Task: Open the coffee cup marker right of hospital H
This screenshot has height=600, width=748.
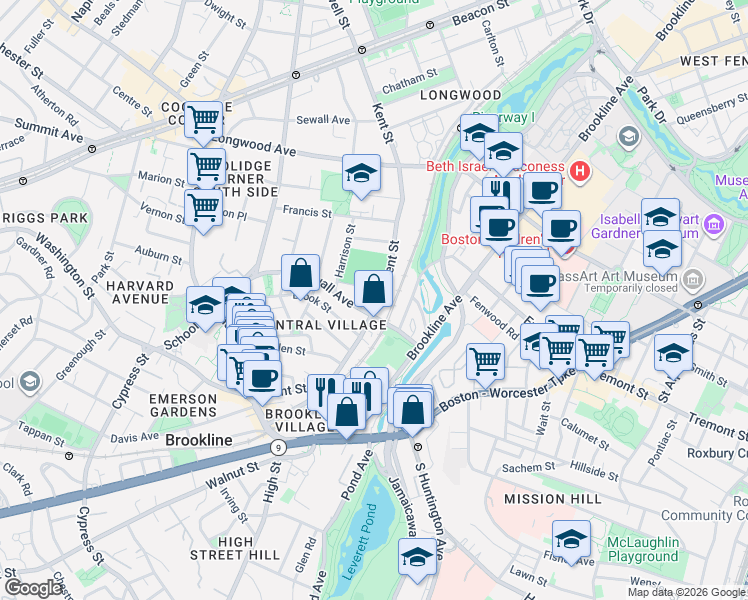Action: coord(542,192)
